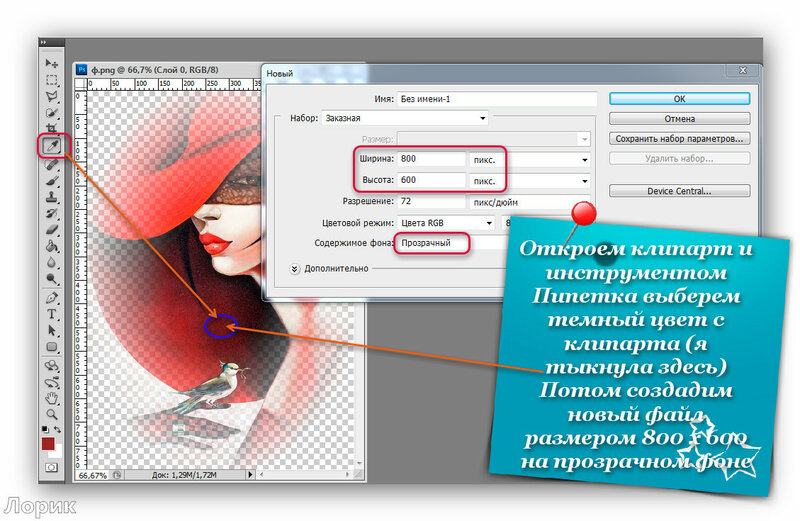Expand the Дополнительно section
The height and width of the screenshot is (521, 800).
[294, 269]
